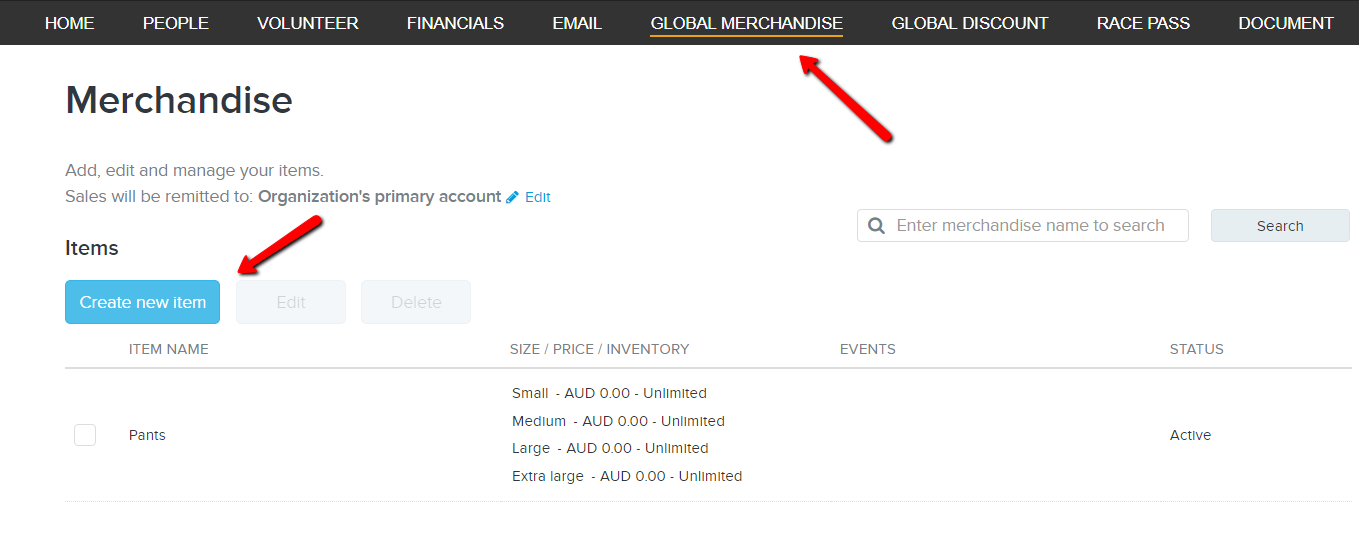Go to the PEOPLE tab
Viewport: 1359px width, 534px height.
tap(176, 23)
